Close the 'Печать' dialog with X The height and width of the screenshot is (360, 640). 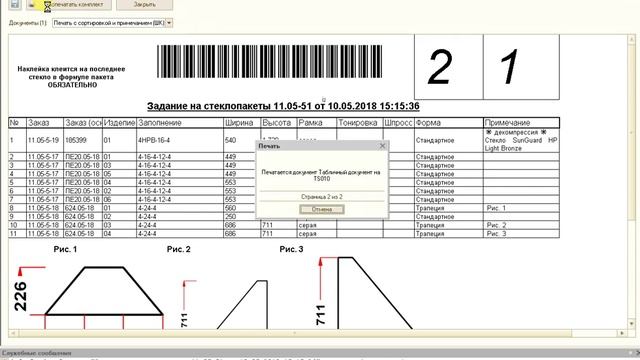click(x=382, y=146)
